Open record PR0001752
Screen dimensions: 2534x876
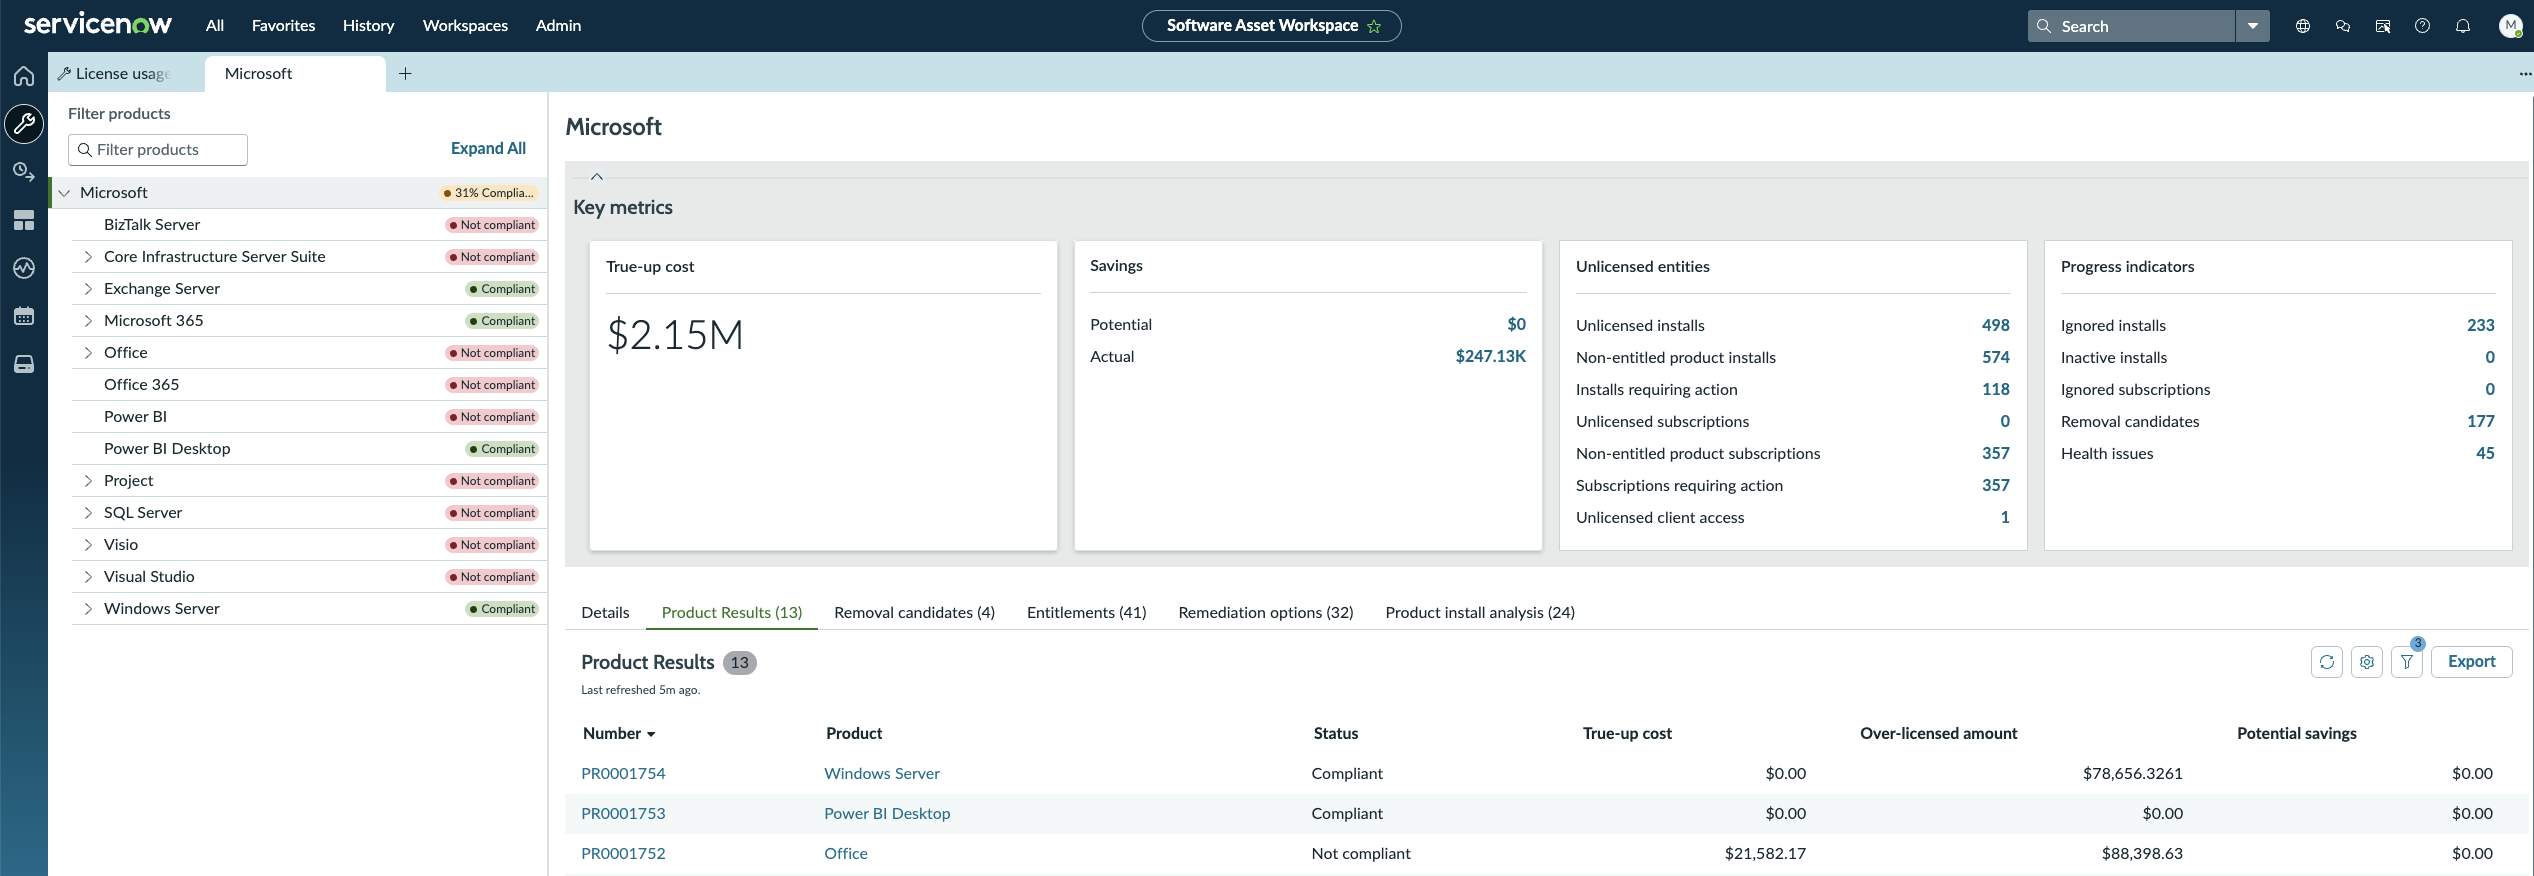pos(623,853)
